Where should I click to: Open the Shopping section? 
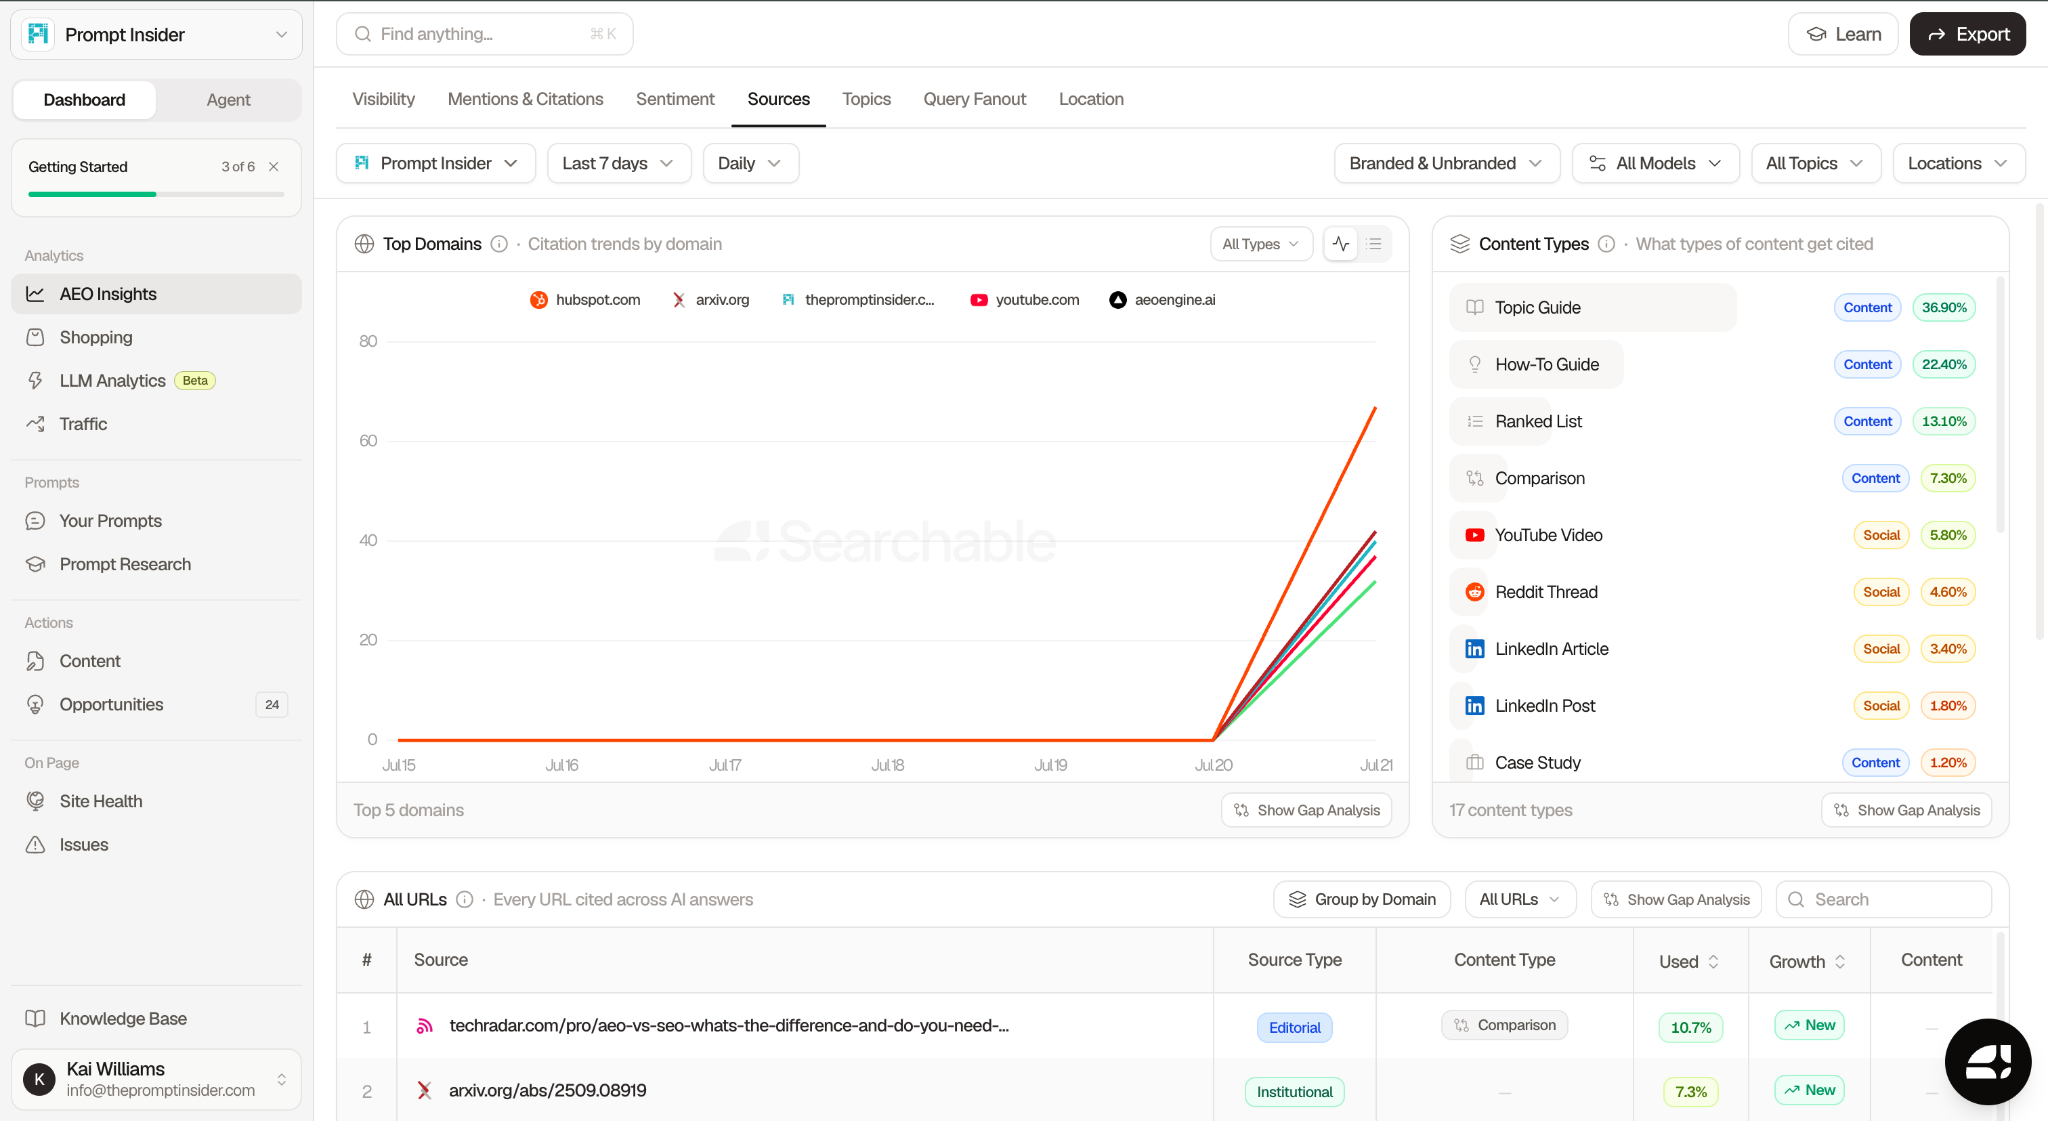(156, 337)
